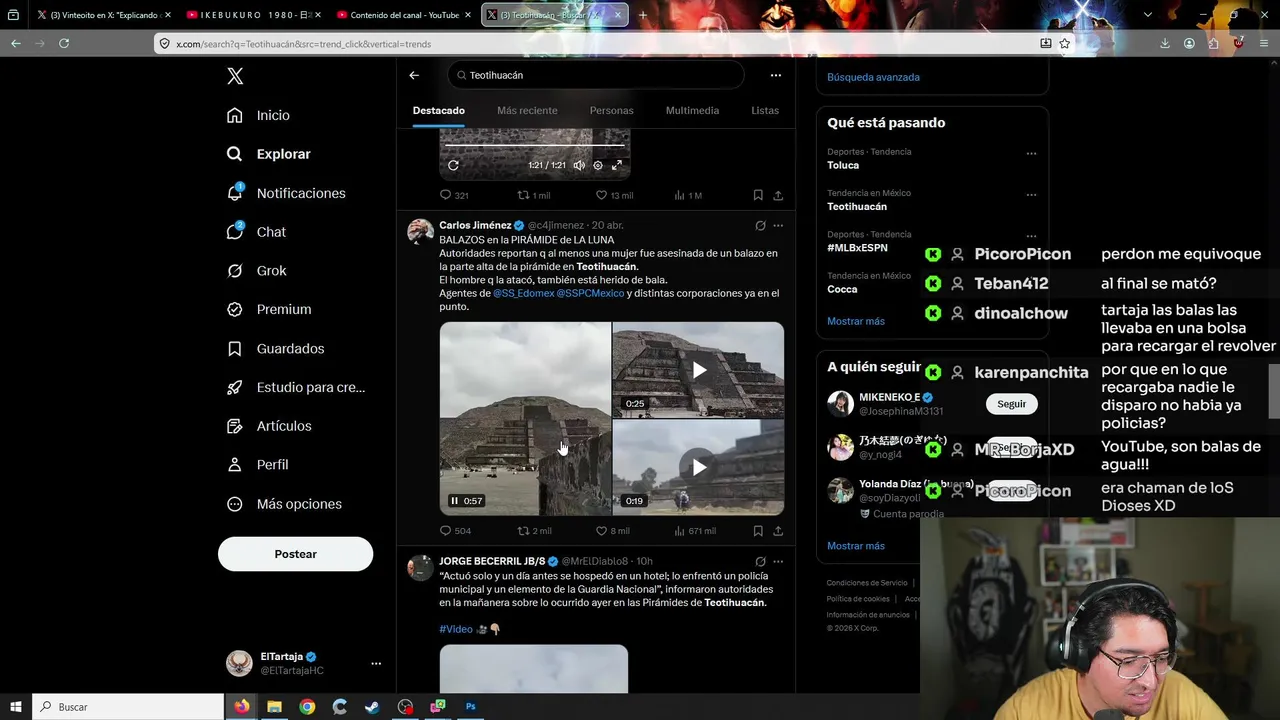Open more menu on Carlos Jiménez post
The height and width of the screenshot is (720, 1280).
pyautogui.click(x=778, y=226)
